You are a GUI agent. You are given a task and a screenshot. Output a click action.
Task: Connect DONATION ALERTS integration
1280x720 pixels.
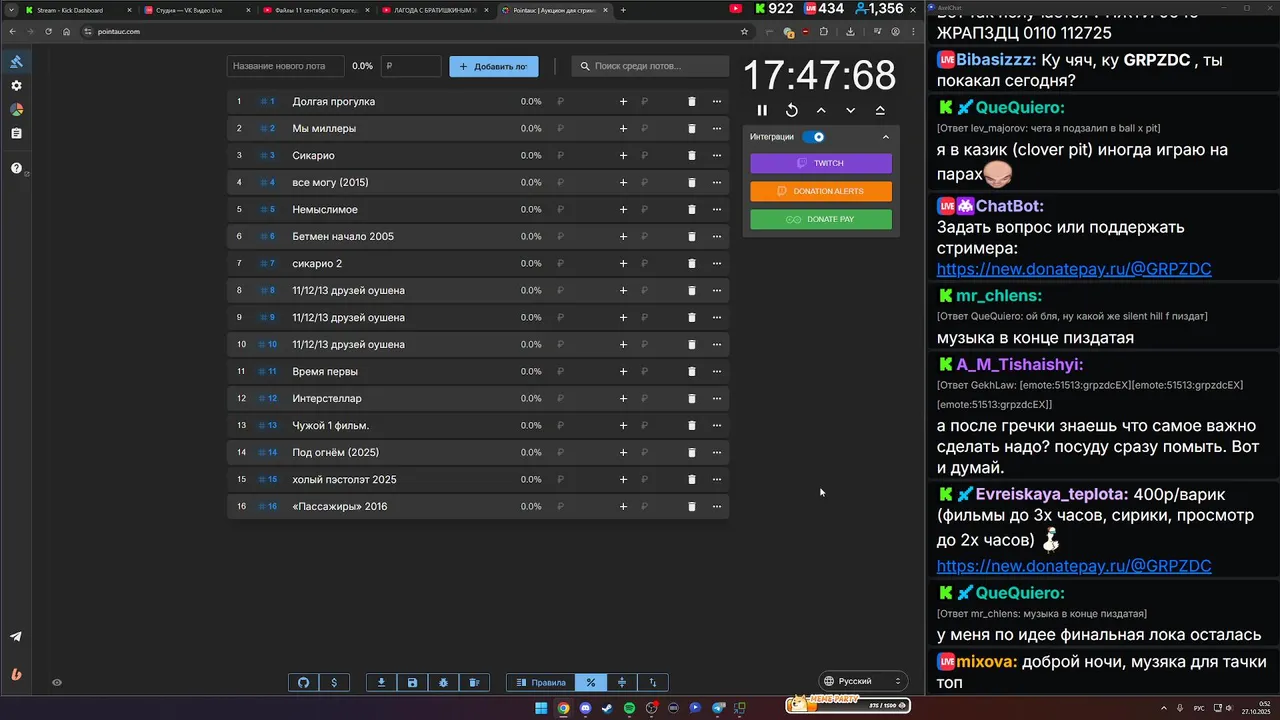pyautogui.click(x=821, y=191)
